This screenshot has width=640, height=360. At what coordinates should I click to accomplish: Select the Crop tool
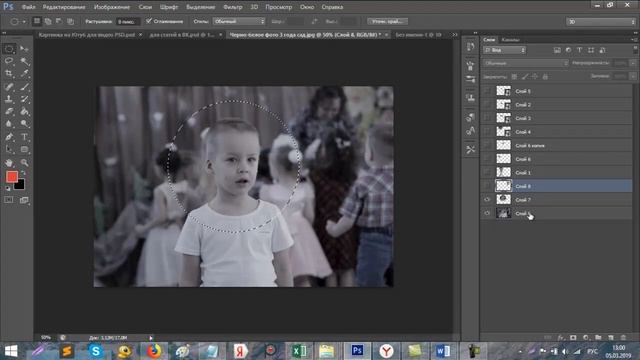click(9, 74)
